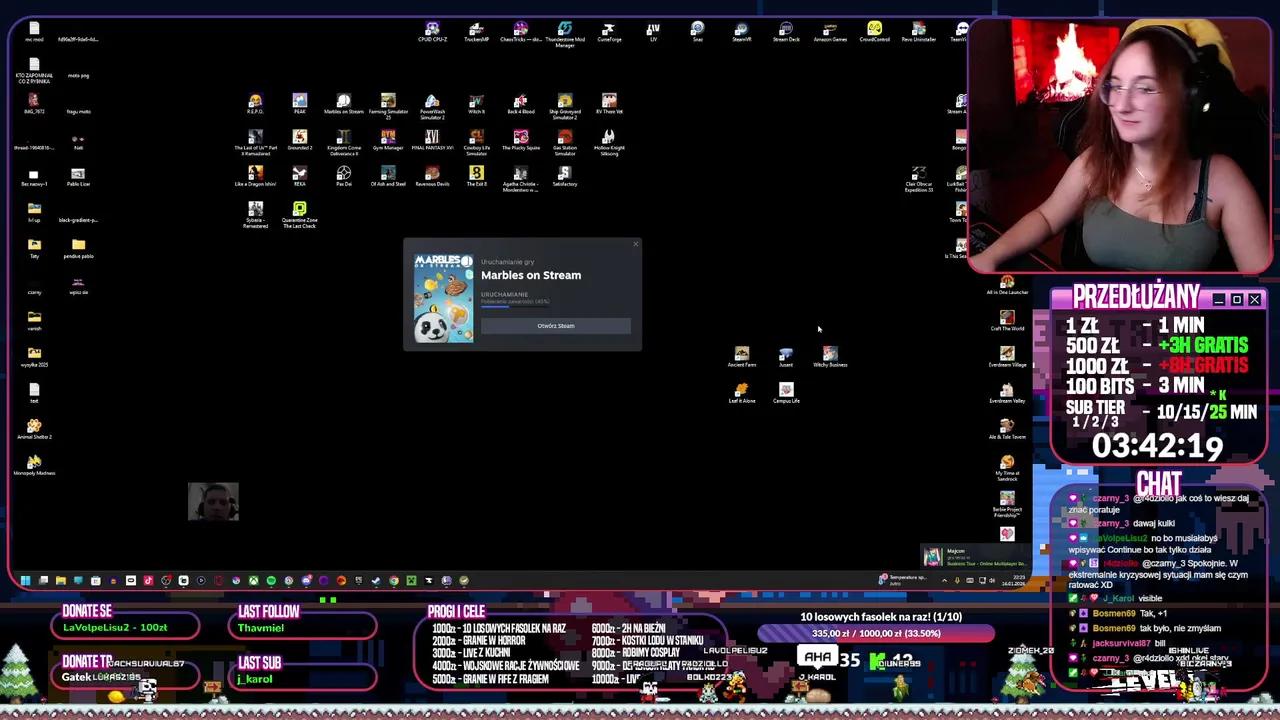Select My Time at Sandrock icon
The image size is (1280, 720).
[x=1007, y=467]
